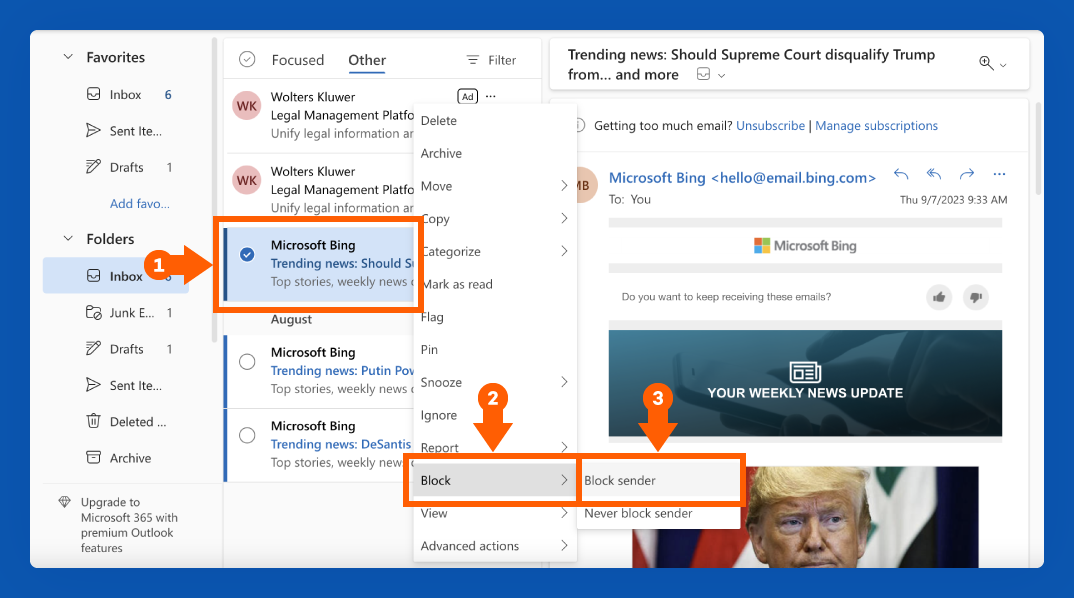The width and height of the screenshot is (1074, 598).
Task: Check the Trending news: DeSantis email circle
Action: (247, 435)
